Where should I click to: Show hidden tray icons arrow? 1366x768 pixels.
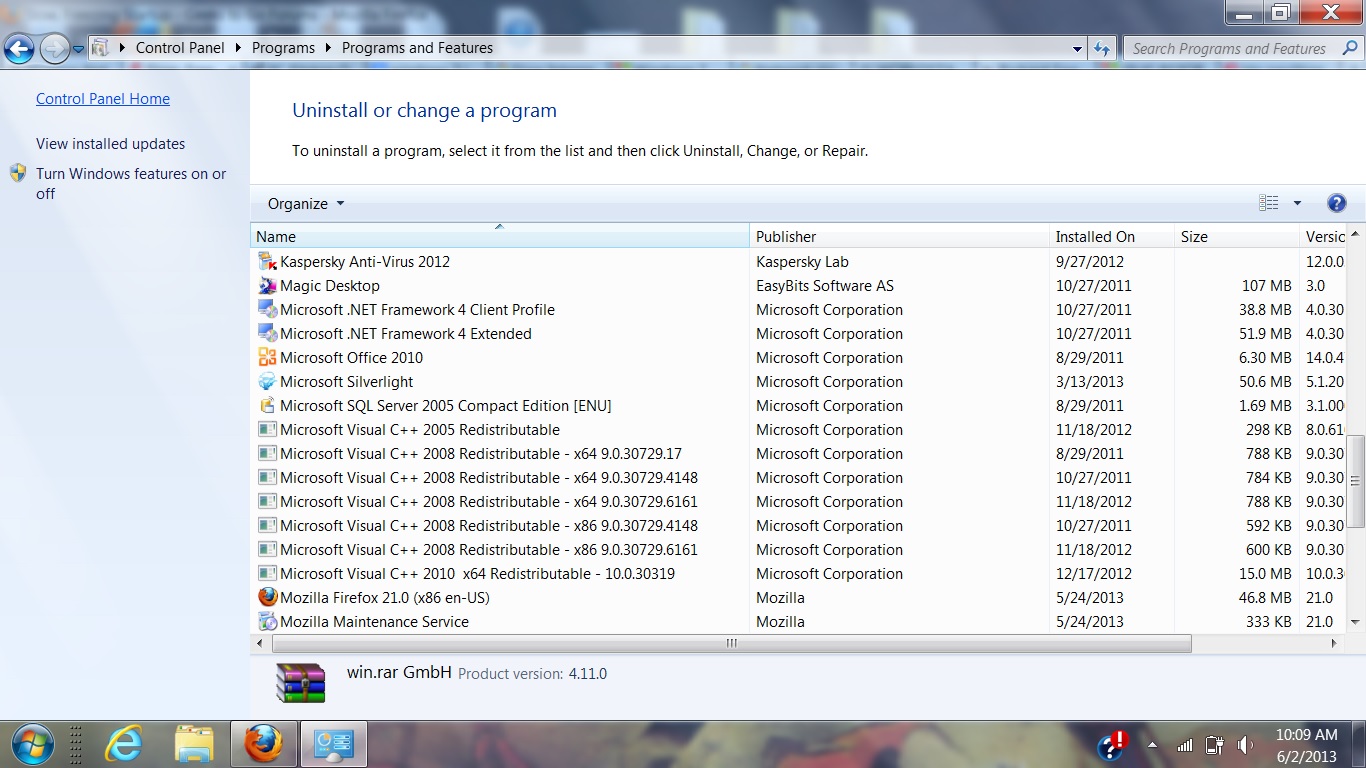pos(1152,745)
